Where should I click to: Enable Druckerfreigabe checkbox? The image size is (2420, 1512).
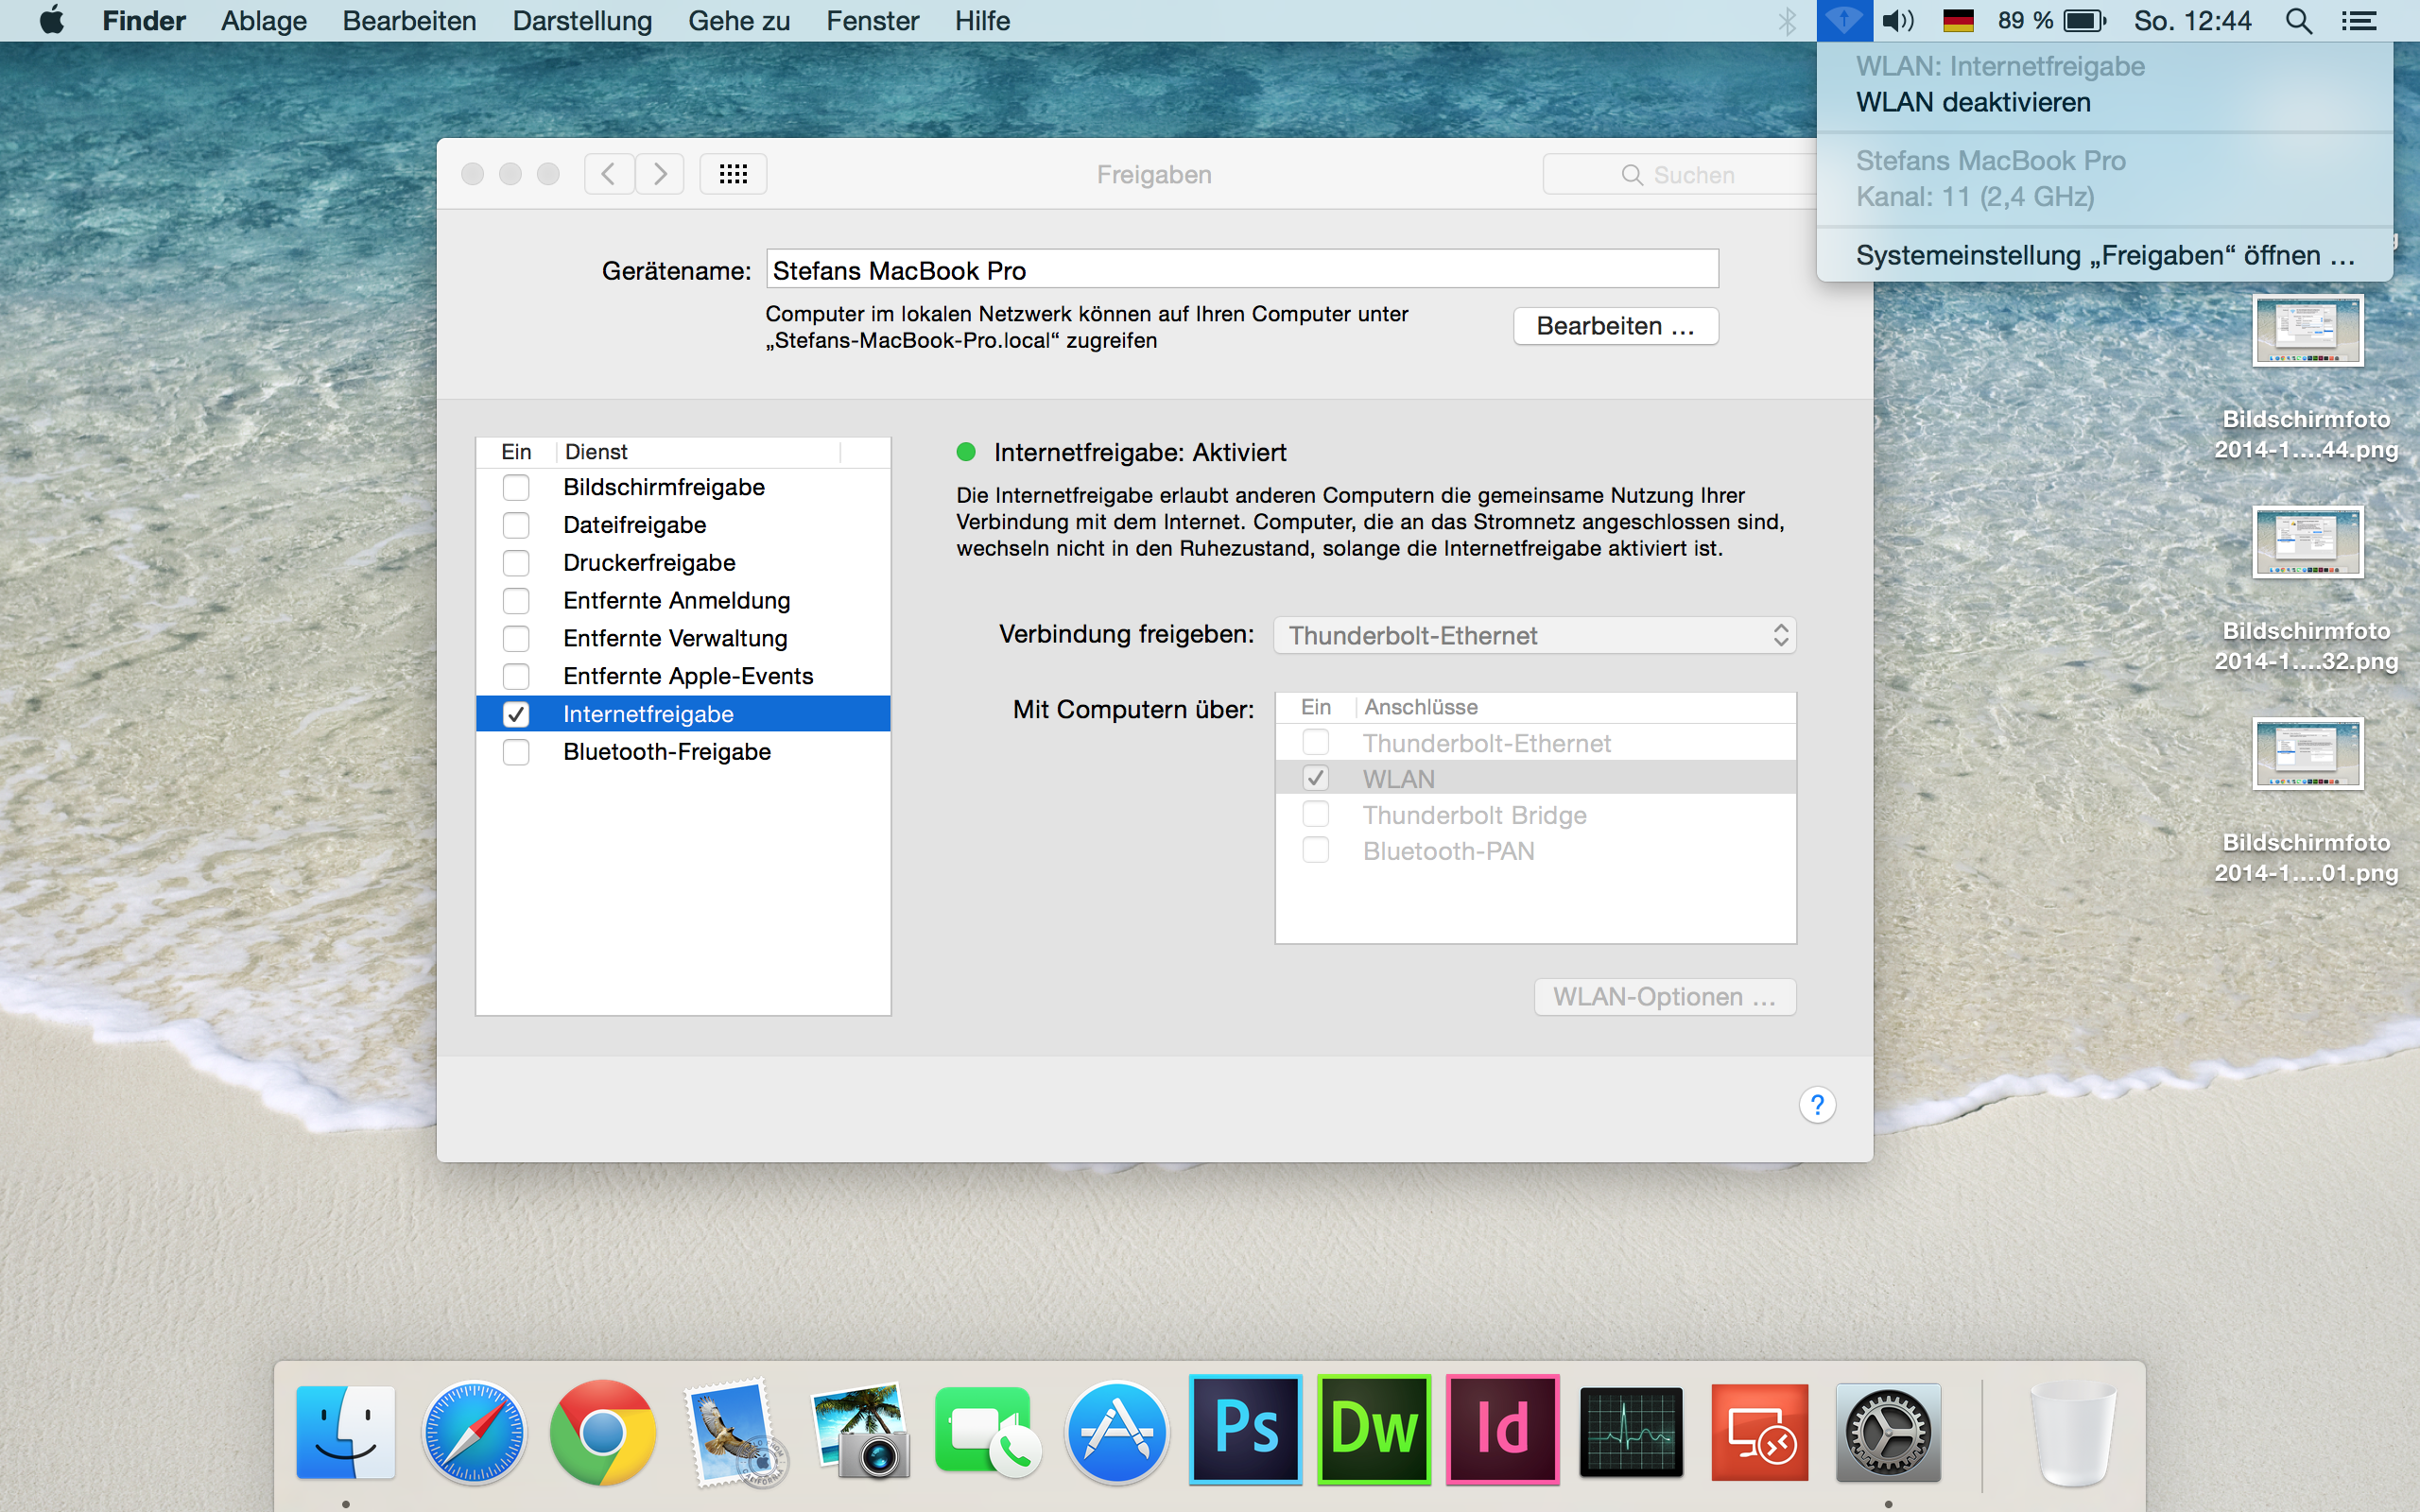pos(516,563)
